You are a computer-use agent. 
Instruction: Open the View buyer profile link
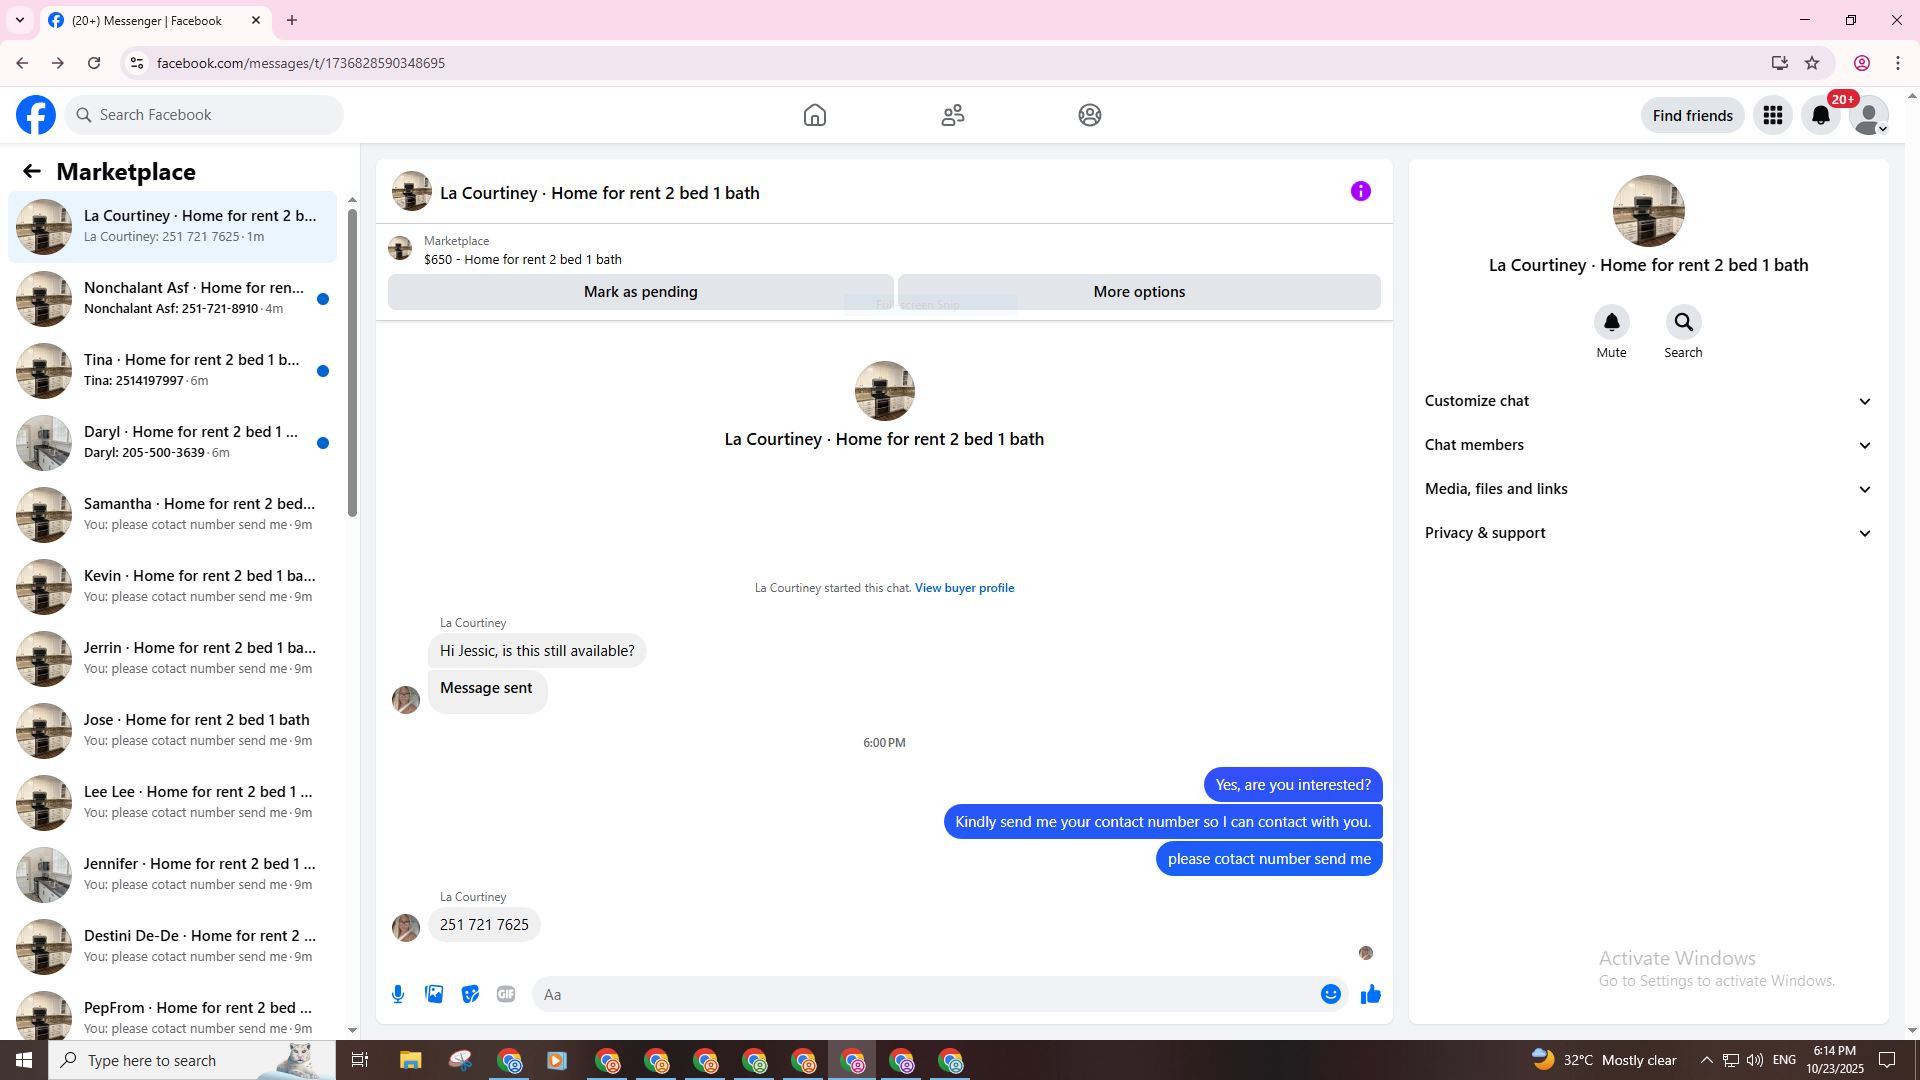pyautogui.click(x=964, y=588)
